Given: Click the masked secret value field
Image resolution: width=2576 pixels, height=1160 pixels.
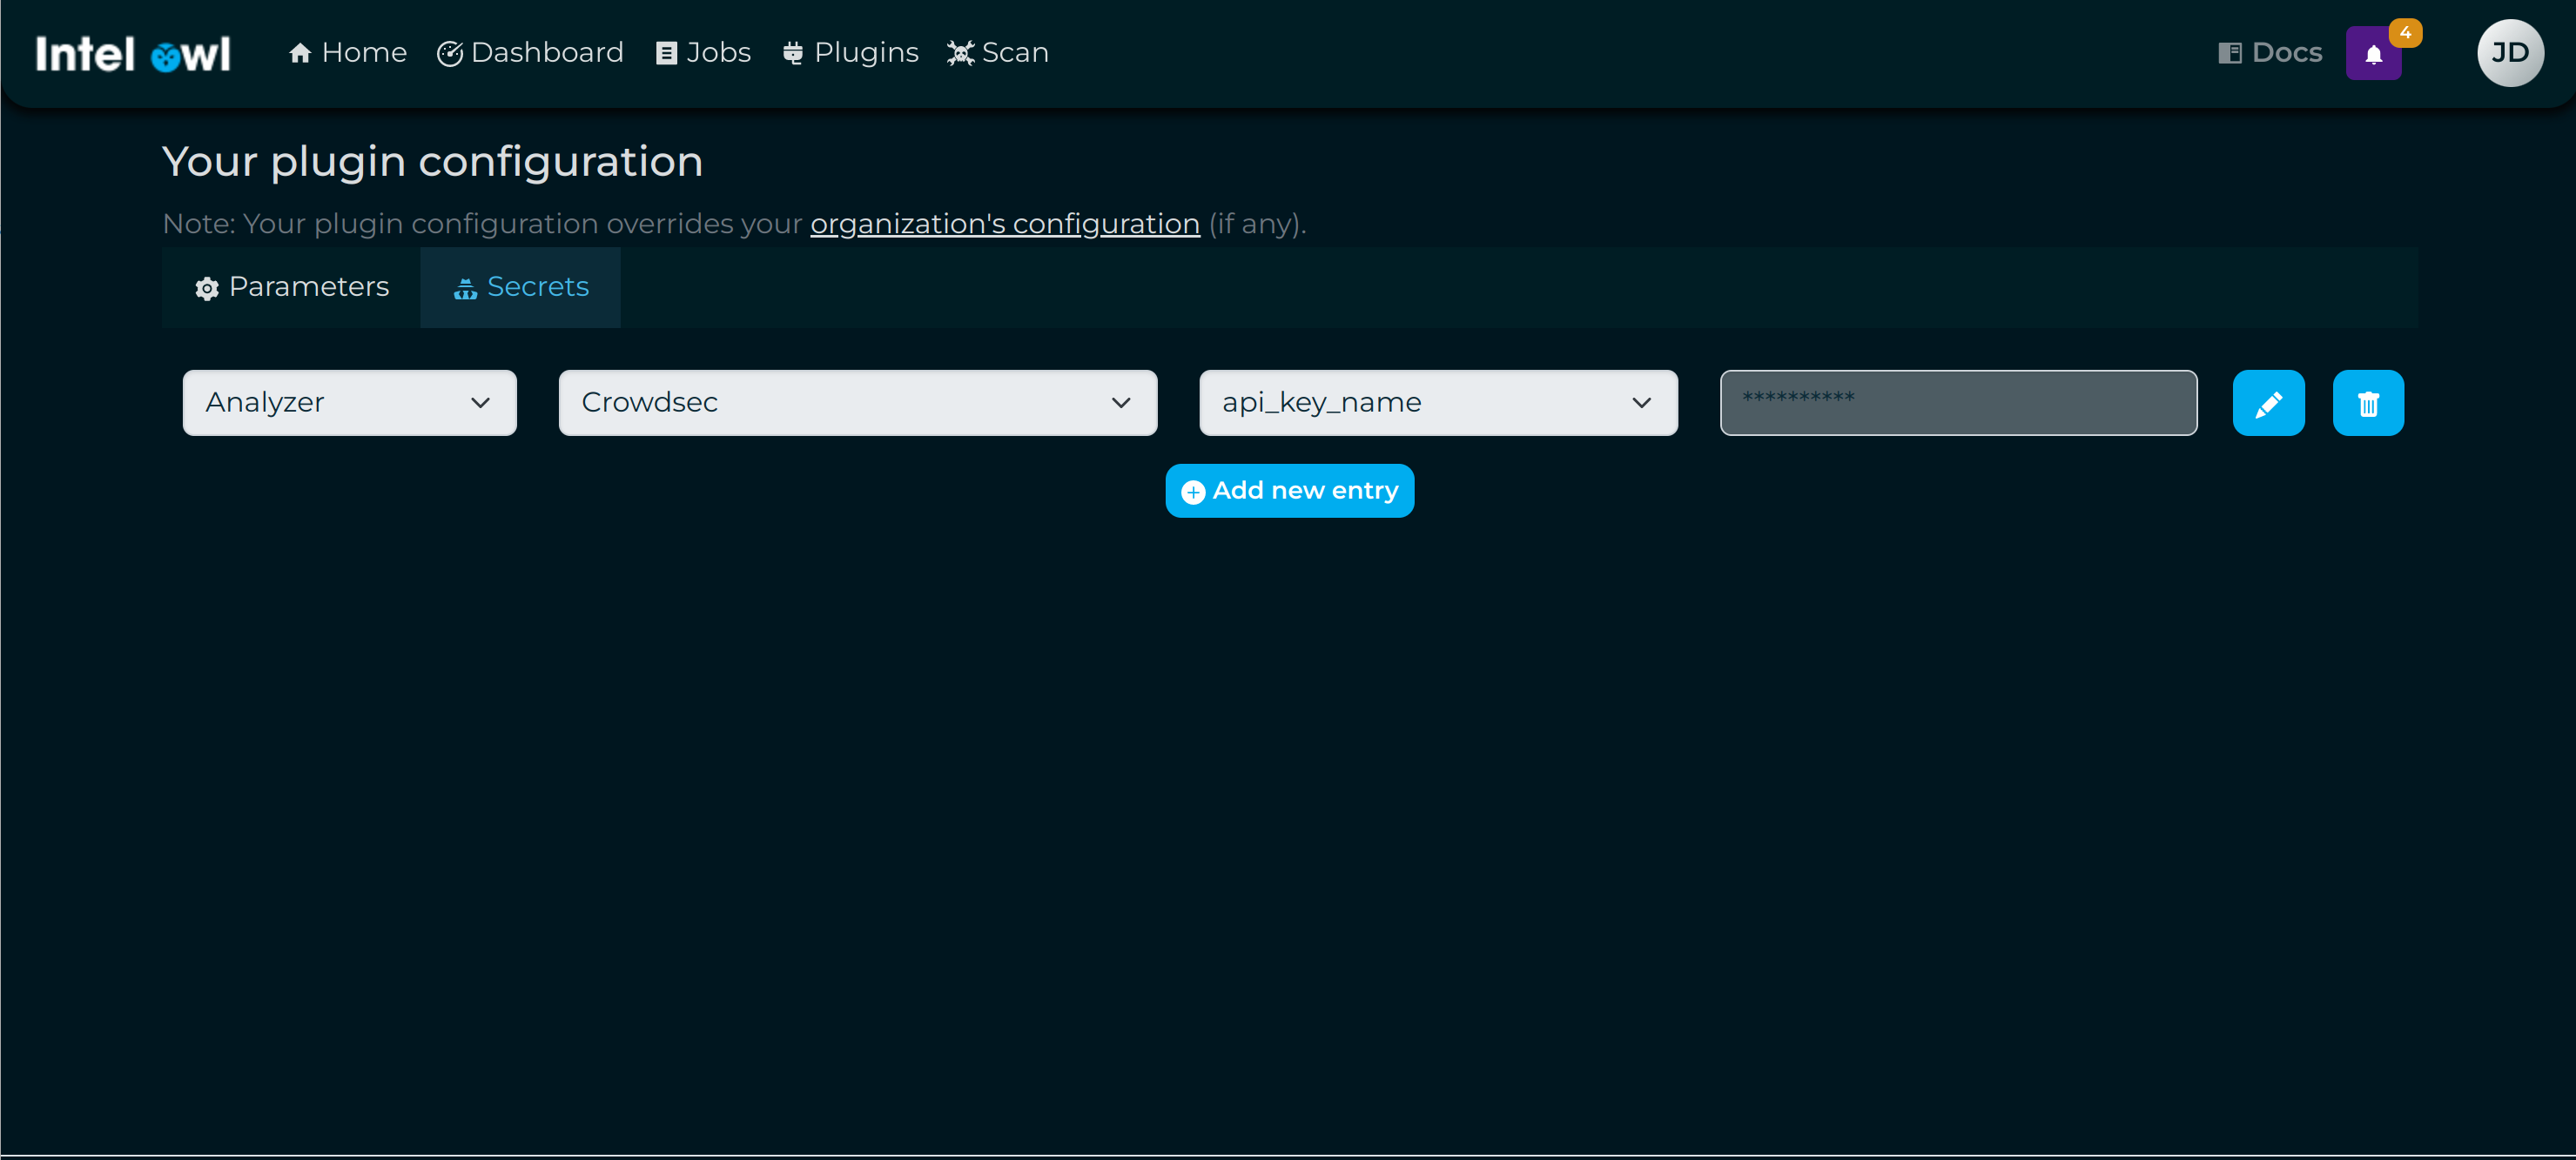Looking at the screenshot, I should pos(1957,403).
